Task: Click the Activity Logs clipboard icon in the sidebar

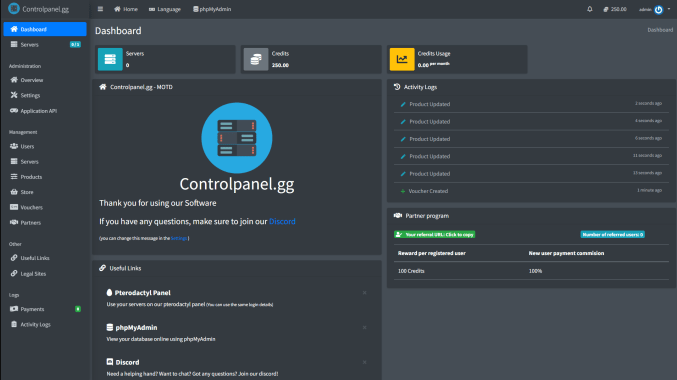Action: (14, 324)
